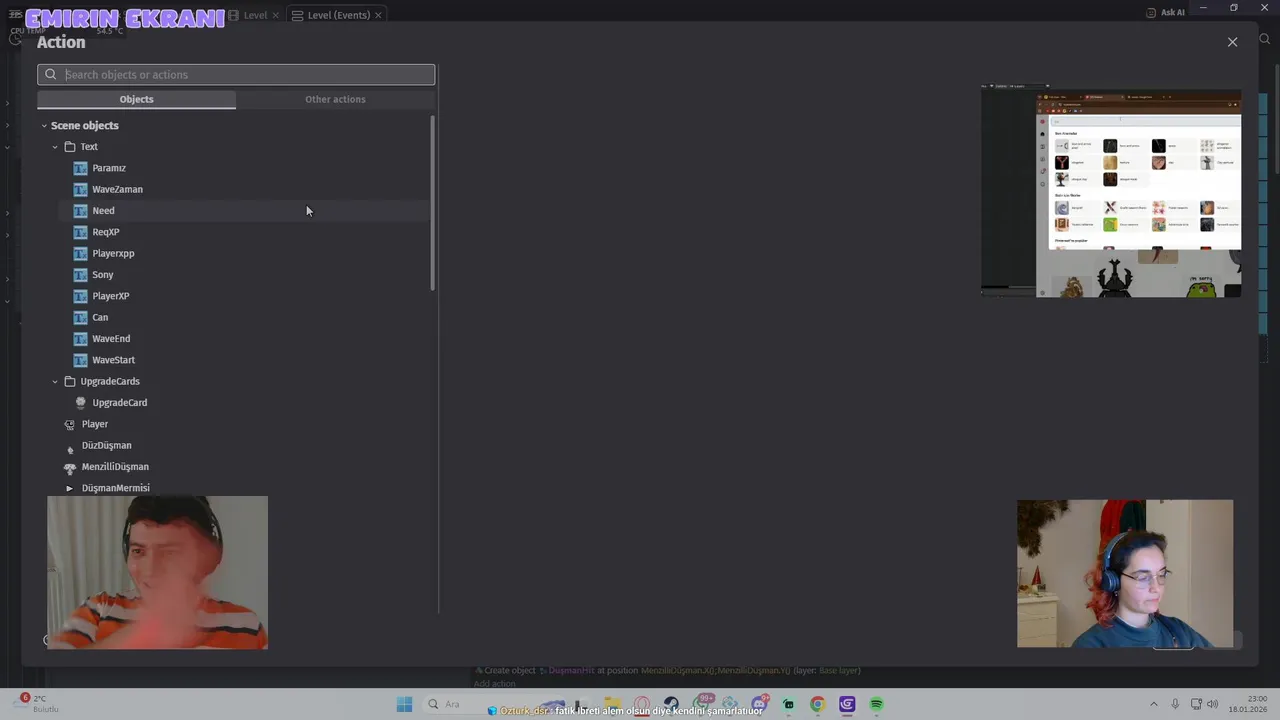Show hidden system tray icons
Image resolution: width=1280 pixels, height=720 pixels.
pyautogui.click(x=1153, y=704)
